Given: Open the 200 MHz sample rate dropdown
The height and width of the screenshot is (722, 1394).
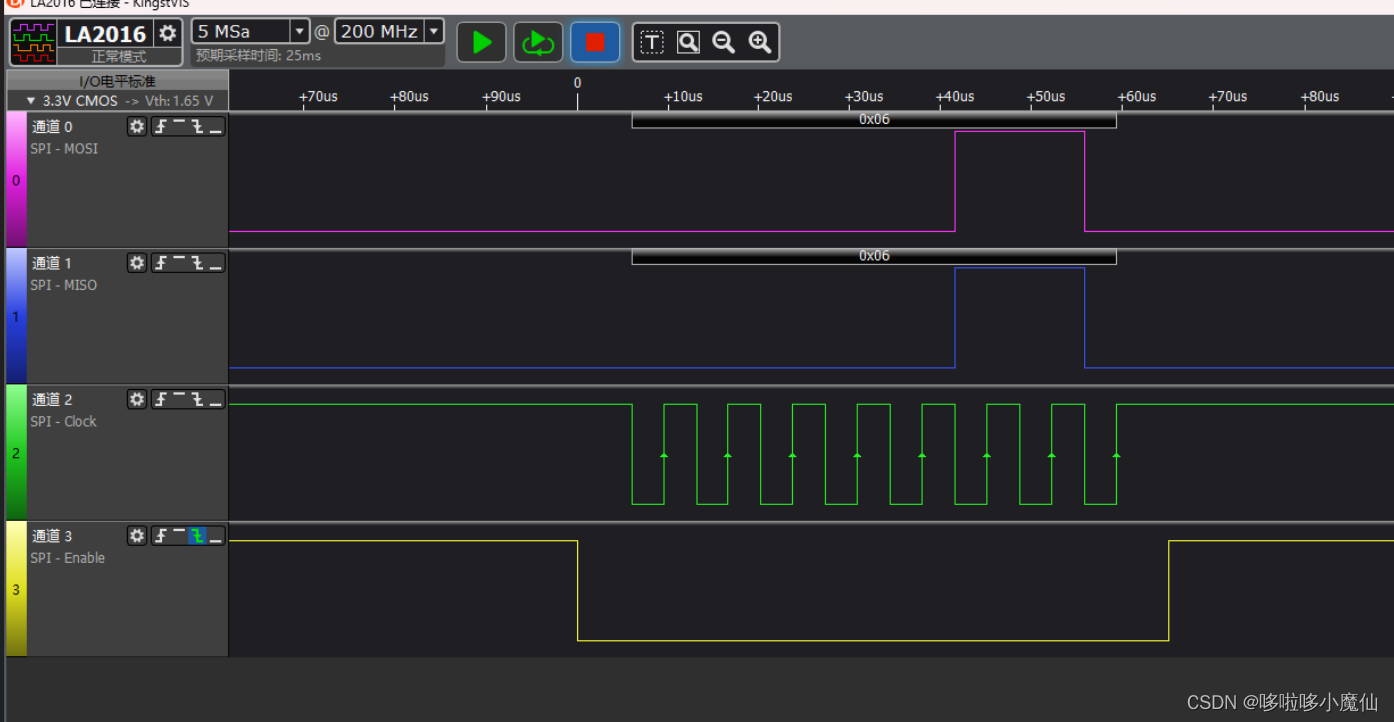Looking at the screenshot, I should tap(434, 32).
